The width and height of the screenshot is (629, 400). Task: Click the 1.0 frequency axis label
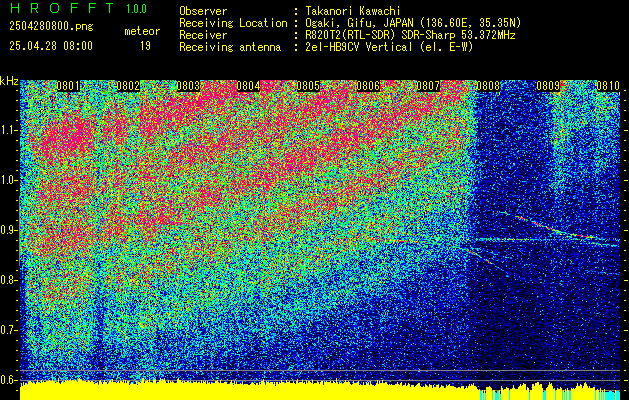coord(8,180)
